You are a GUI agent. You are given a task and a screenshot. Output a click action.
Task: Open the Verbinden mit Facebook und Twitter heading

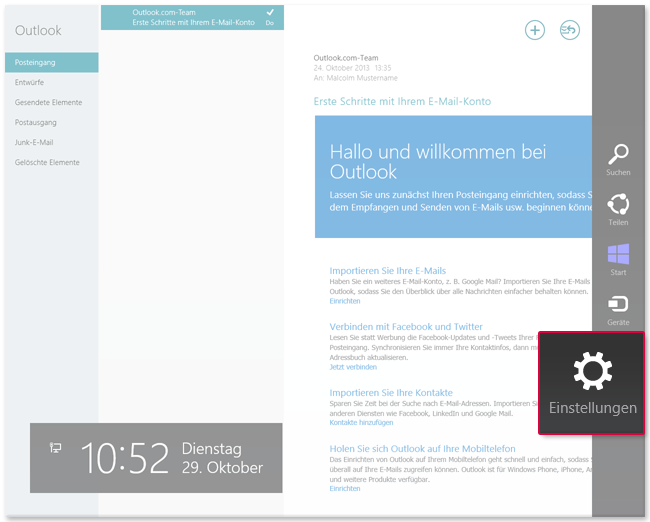coord(407,326)
